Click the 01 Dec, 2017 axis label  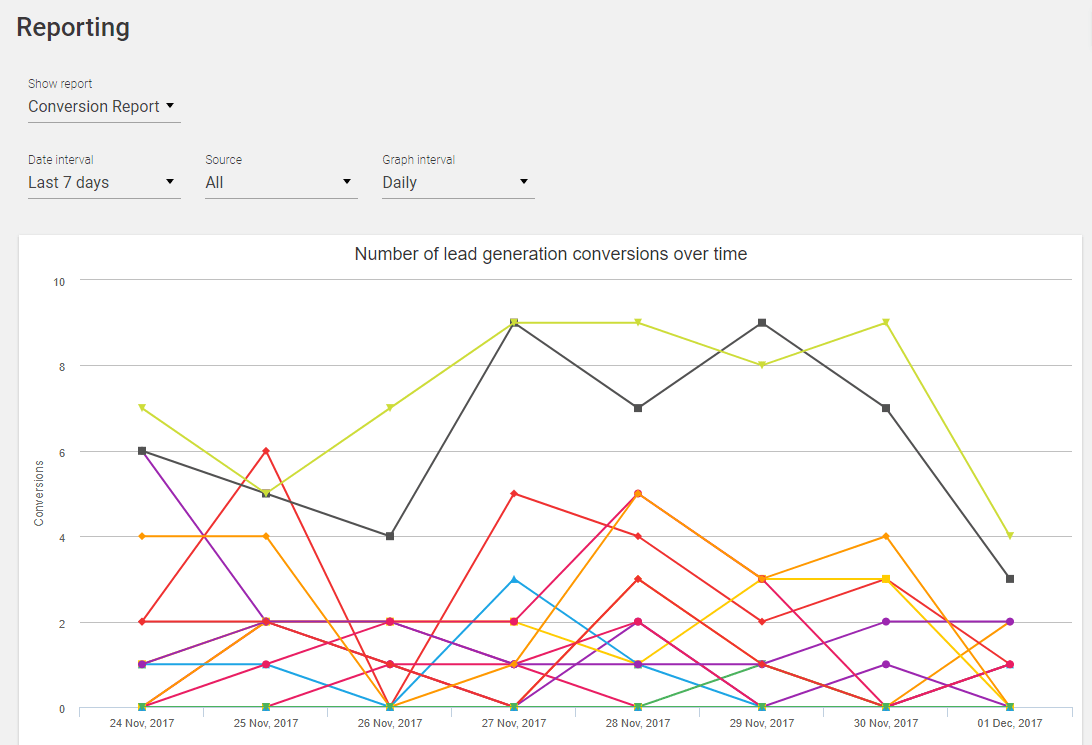tap(1010, 723)
